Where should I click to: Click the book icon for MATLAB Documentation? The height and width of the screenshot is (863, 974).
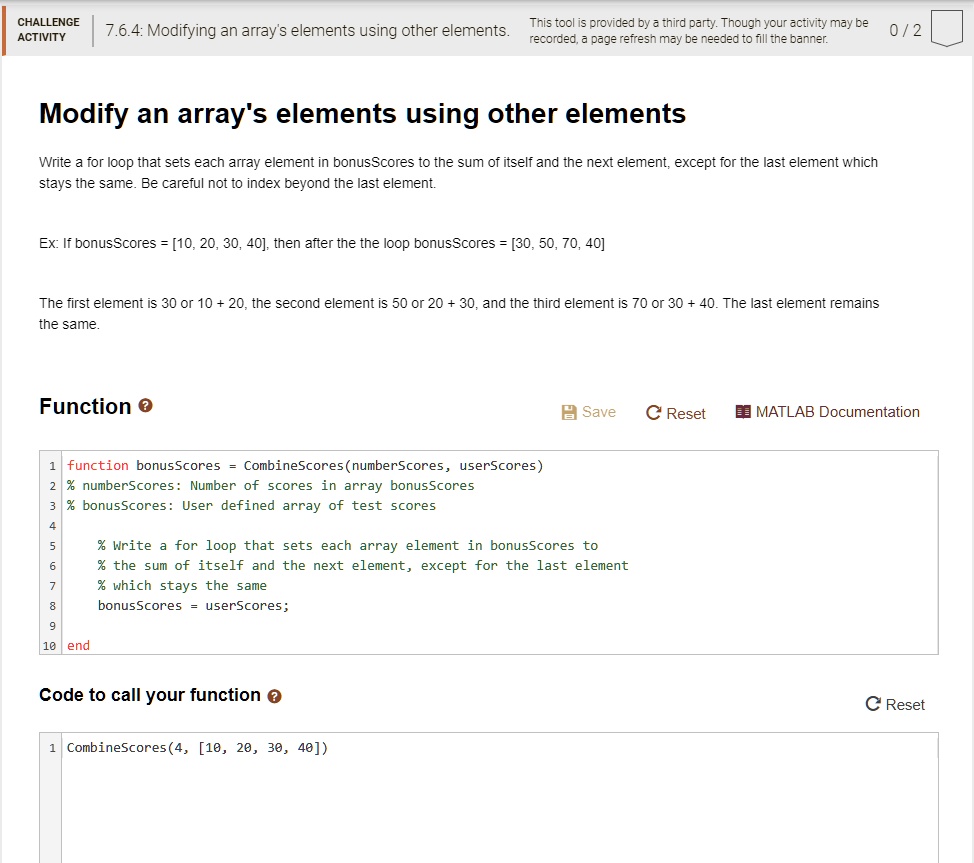tap(743, 411)
